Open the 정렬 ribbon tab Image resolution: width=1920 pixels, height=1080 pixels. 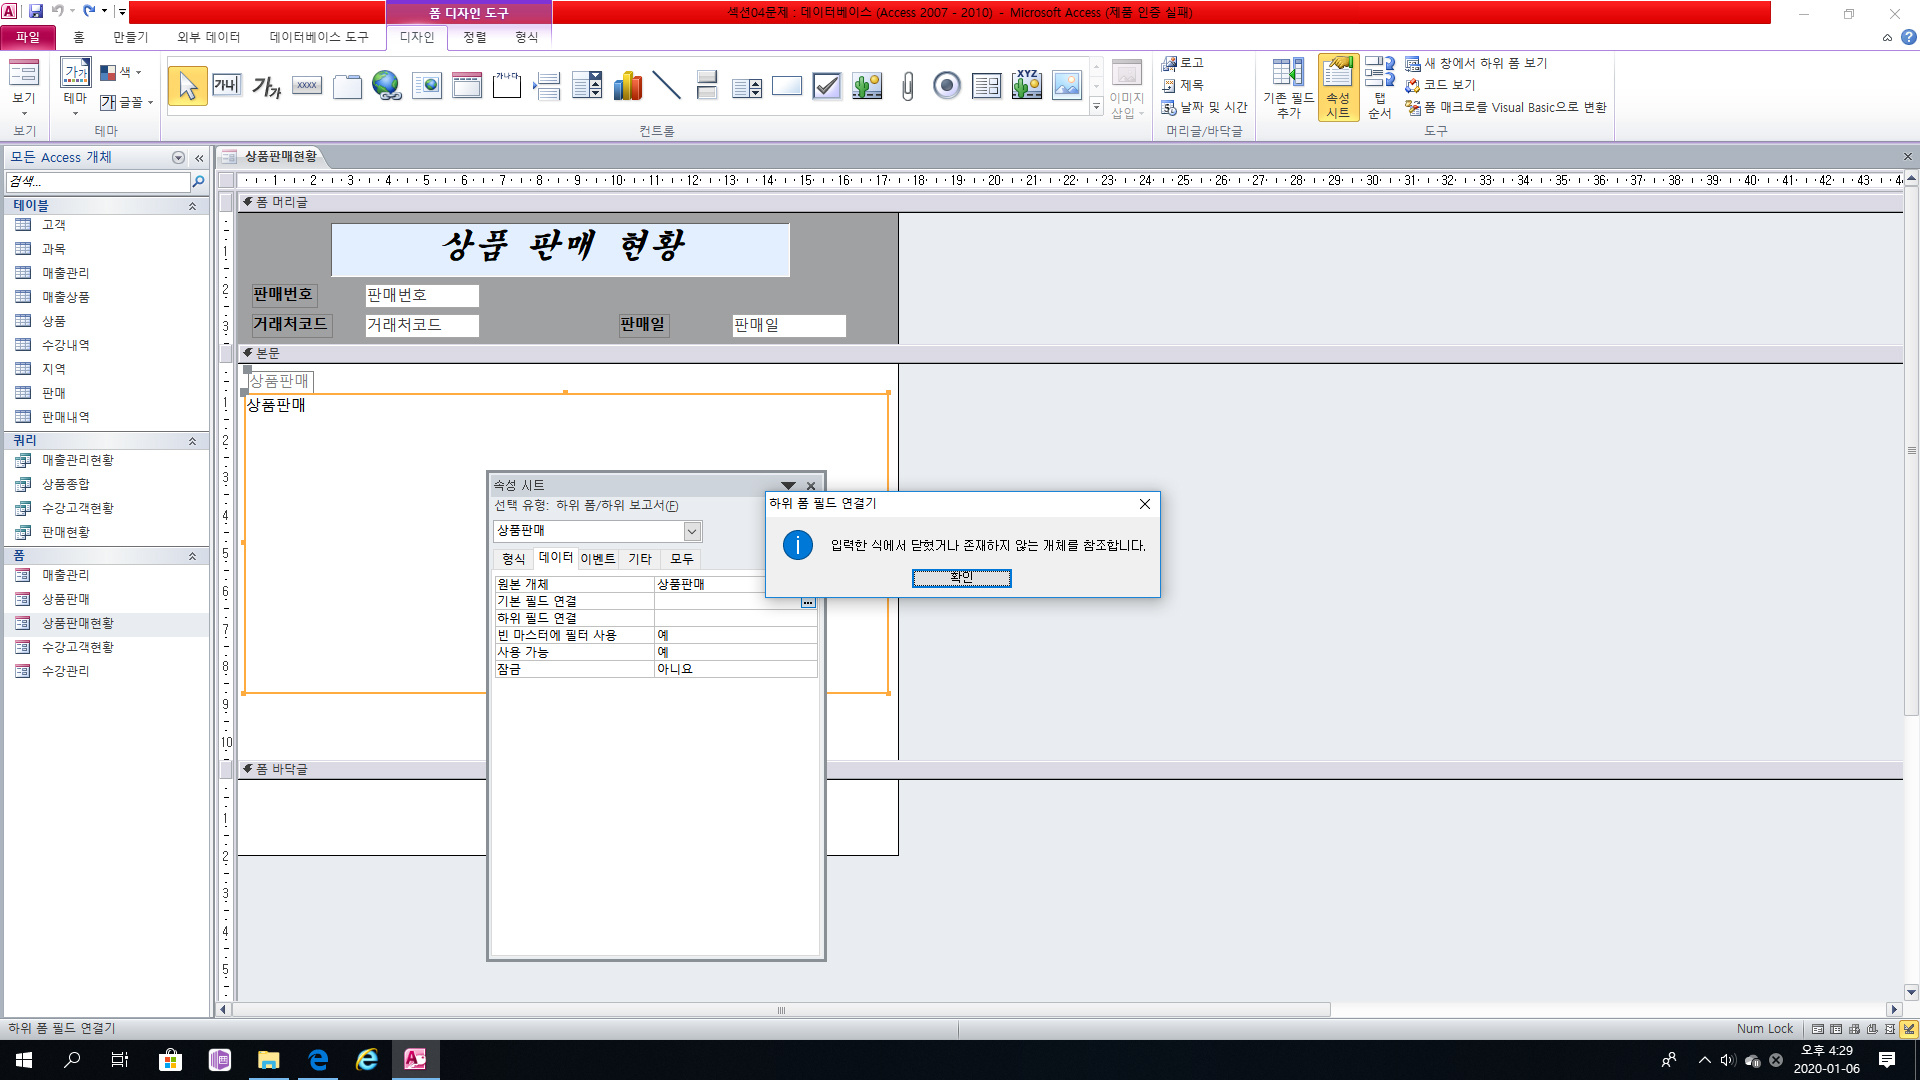coord(475,37)
